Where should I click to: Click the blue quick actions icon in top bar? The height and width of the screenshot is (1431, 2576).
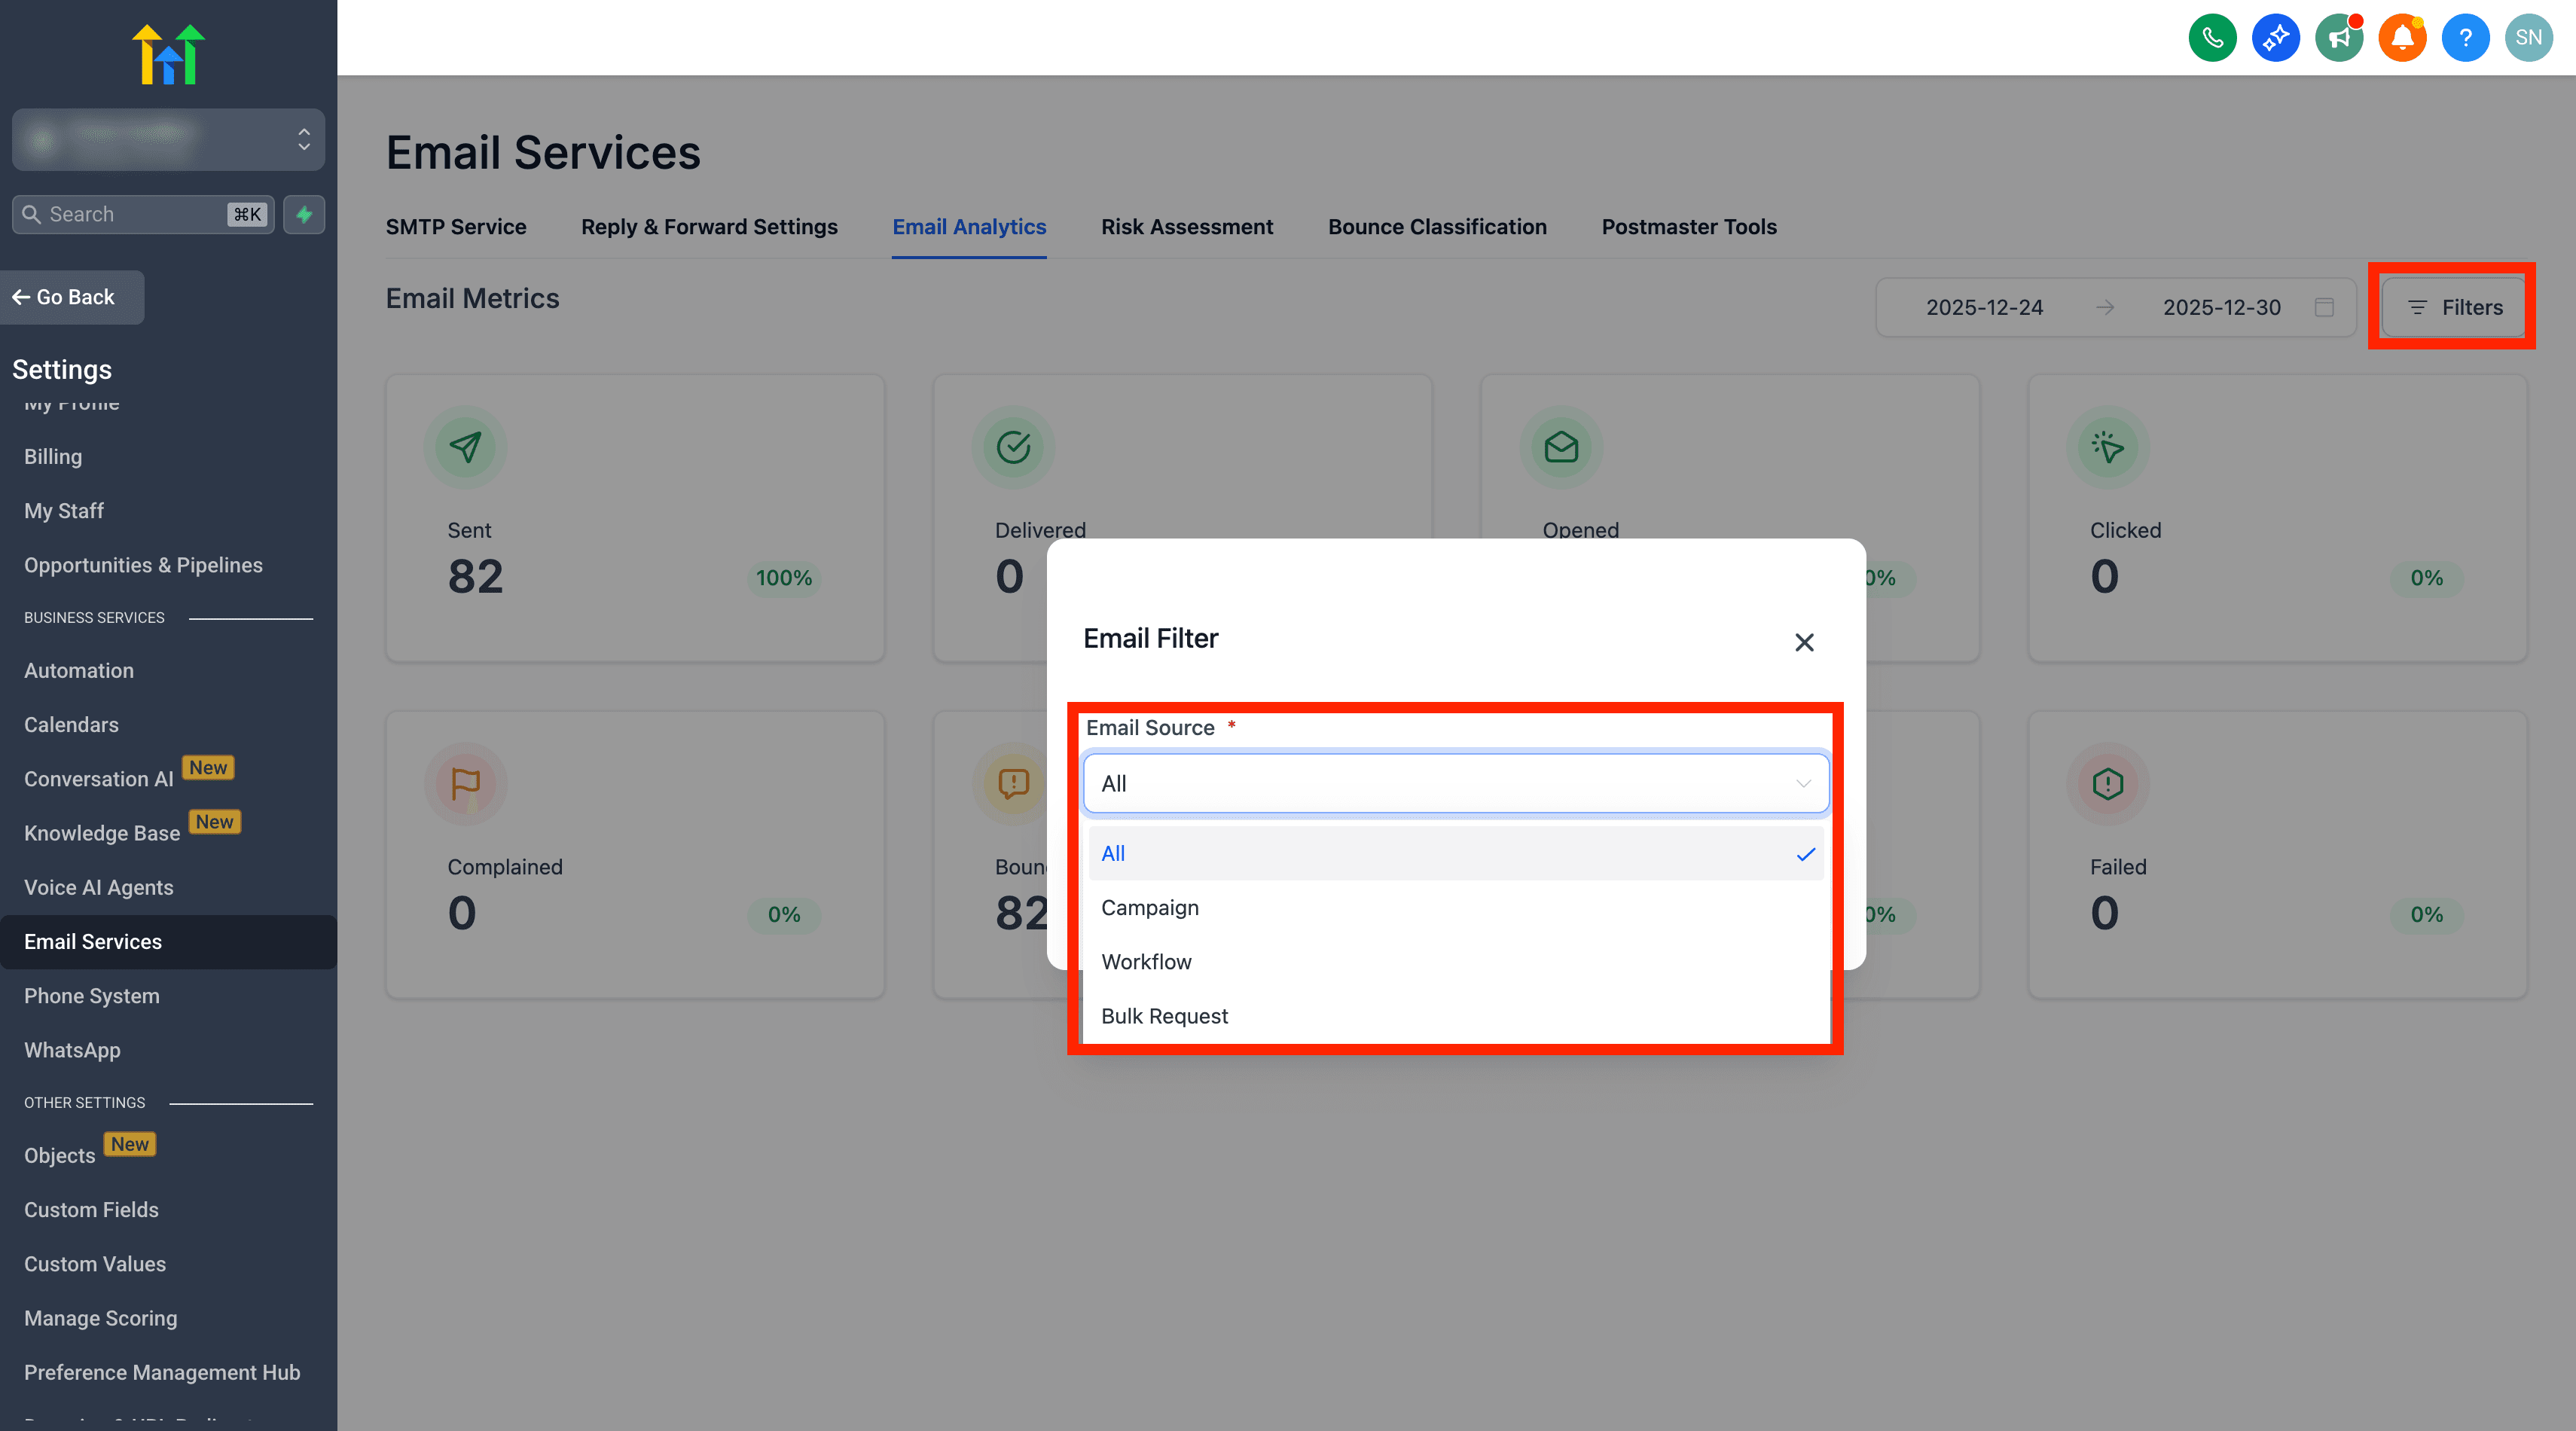point(2276,37)
